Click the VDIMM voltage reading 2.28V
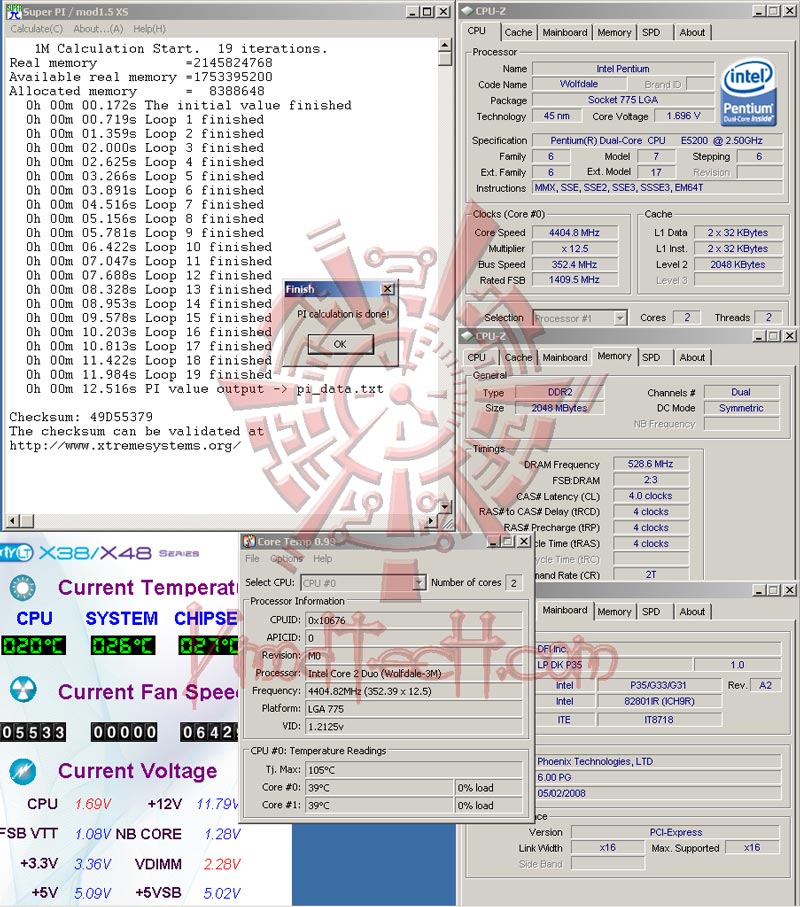Image resolution: width=800 pixels, height=907 pixels. pos(222,864)
